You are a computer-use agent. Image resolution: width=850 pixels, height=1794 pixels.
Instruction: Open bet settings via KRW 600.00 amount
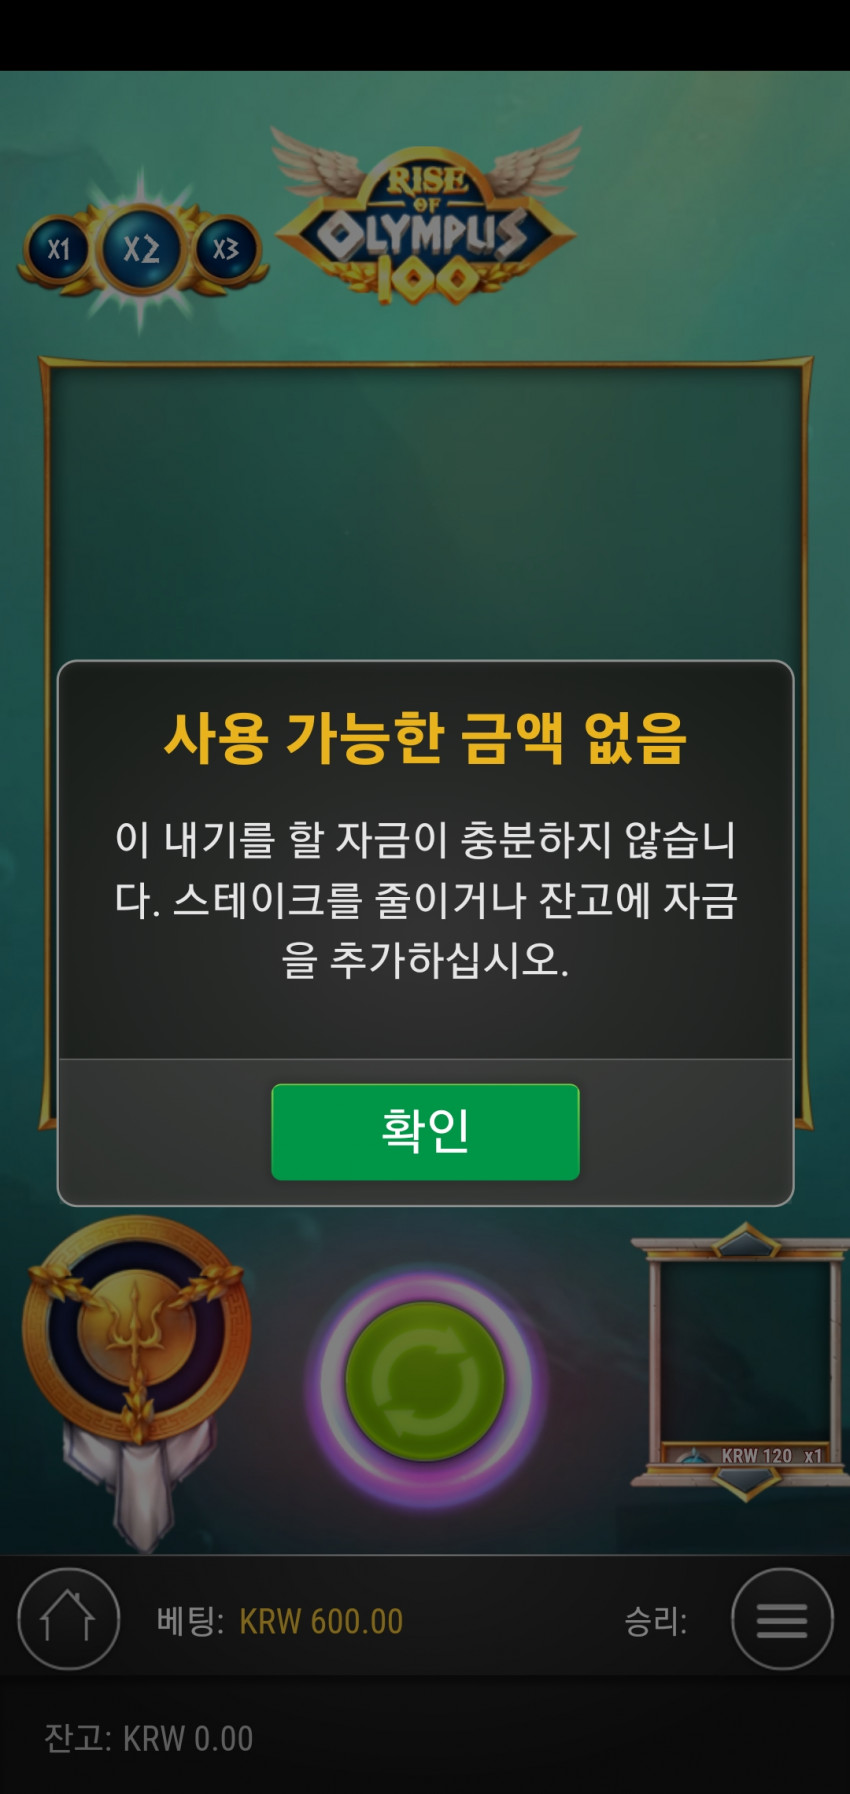[x=321, y=1621]
